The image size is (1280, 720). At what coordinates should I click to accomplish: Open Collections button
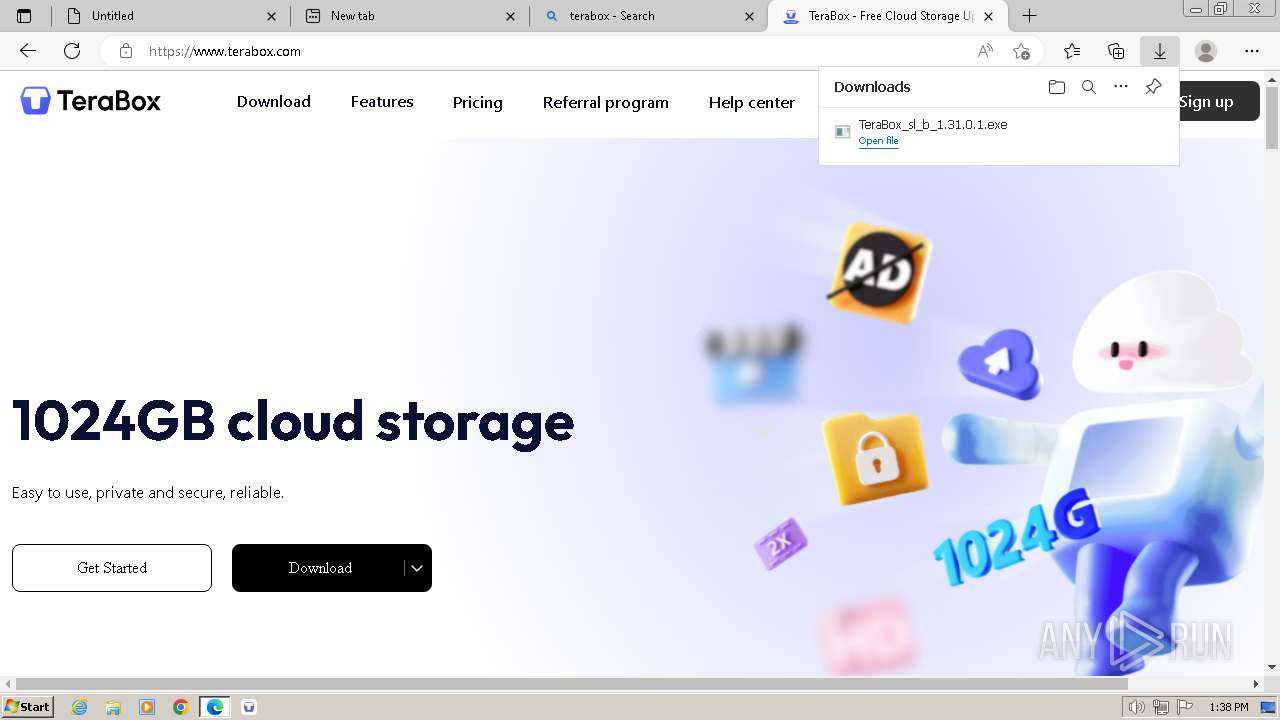1116,51
